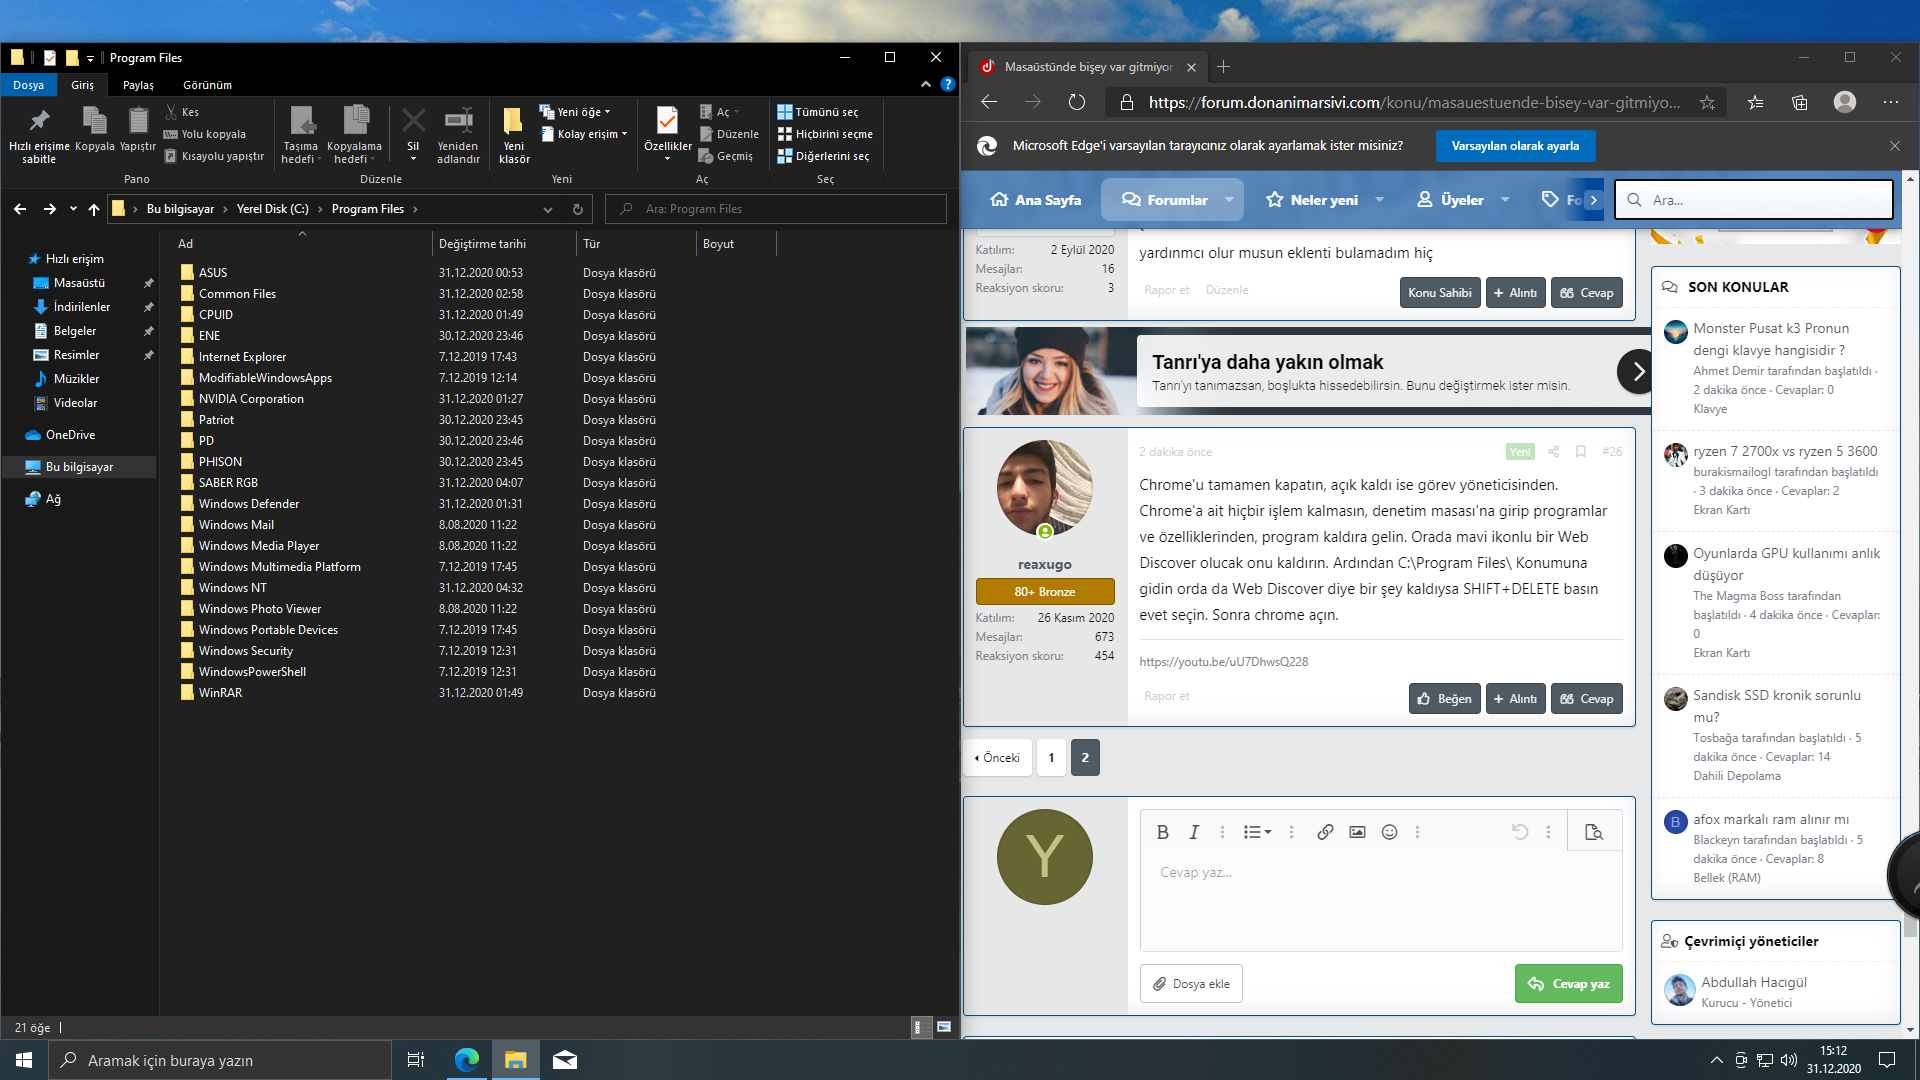Open emoji picker in reply editor
This screenshot has height=1080, width=1920.
coord(1389,832)
